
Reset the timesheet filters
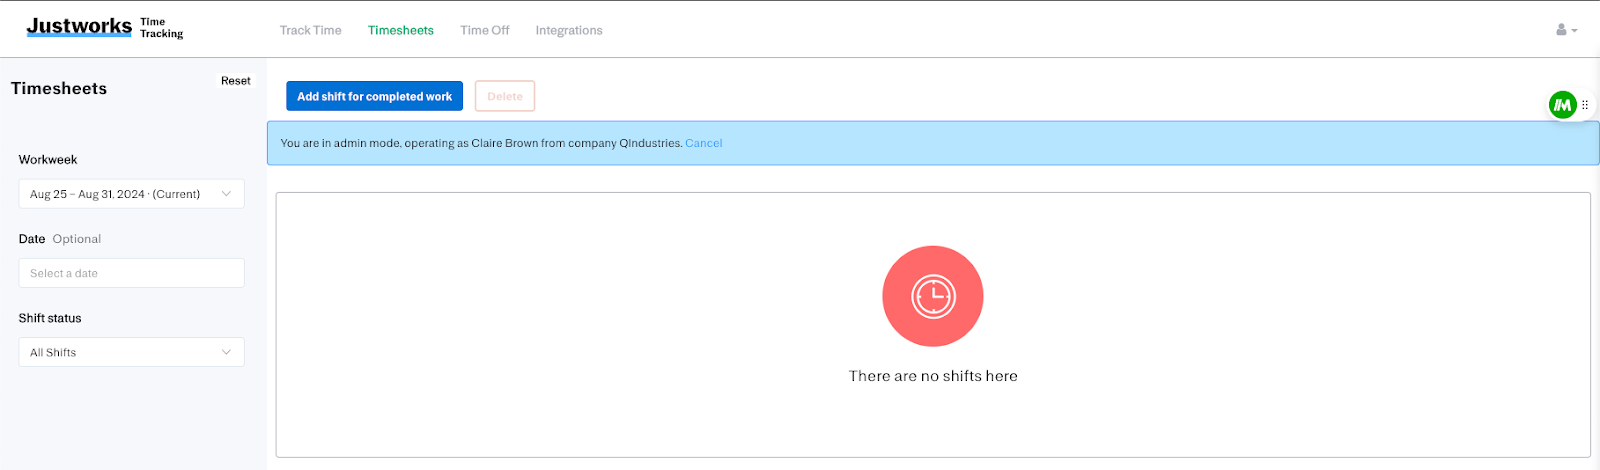pos(236,81)
